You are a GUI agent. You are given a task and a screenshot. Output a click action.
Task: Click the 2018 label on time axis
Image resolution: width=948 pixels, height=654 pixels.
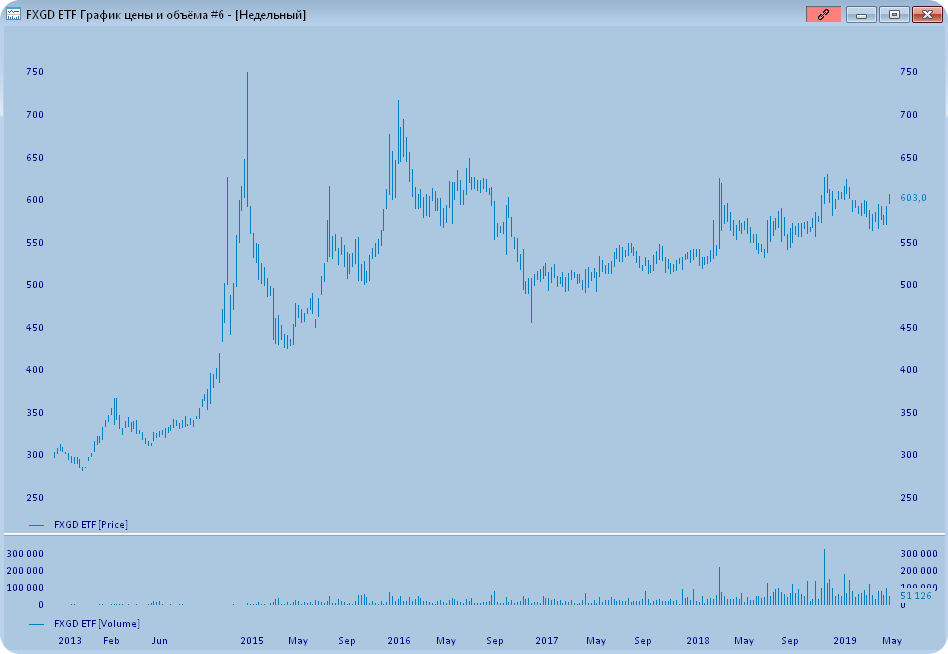[x=698, y=641]
